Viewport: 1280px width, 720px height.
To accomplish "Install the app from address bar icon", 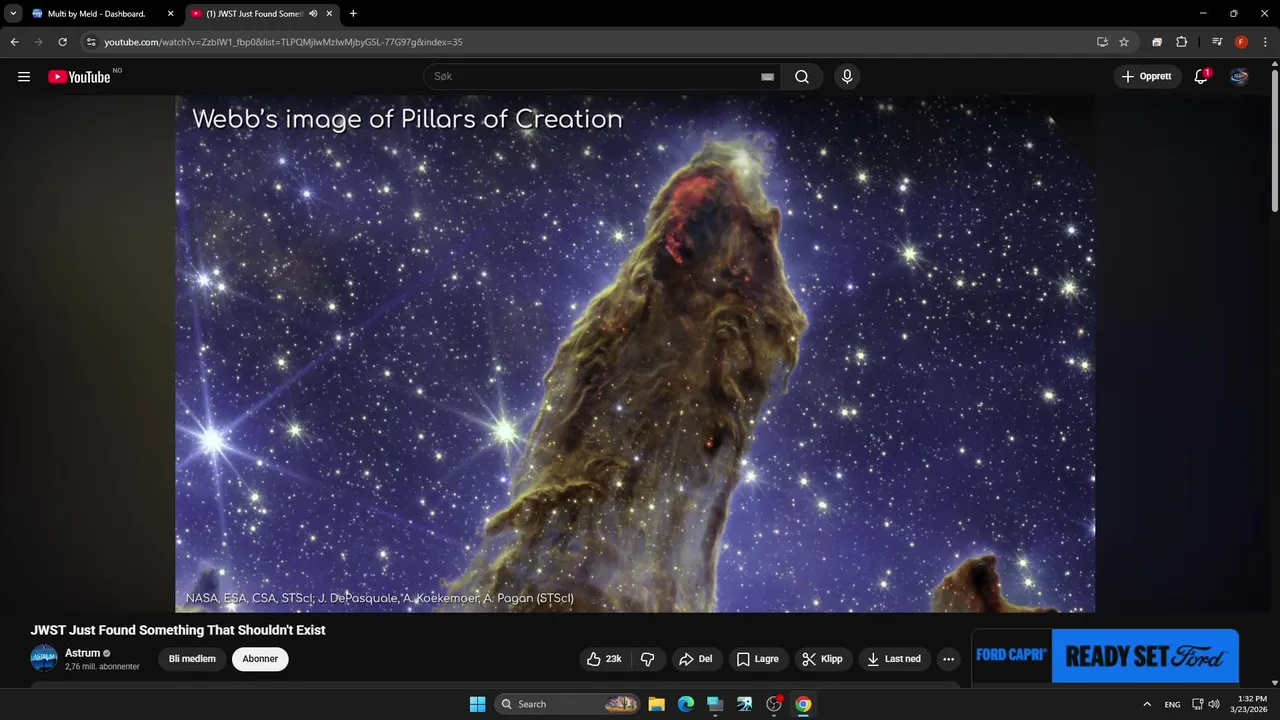I will 1102,42.
